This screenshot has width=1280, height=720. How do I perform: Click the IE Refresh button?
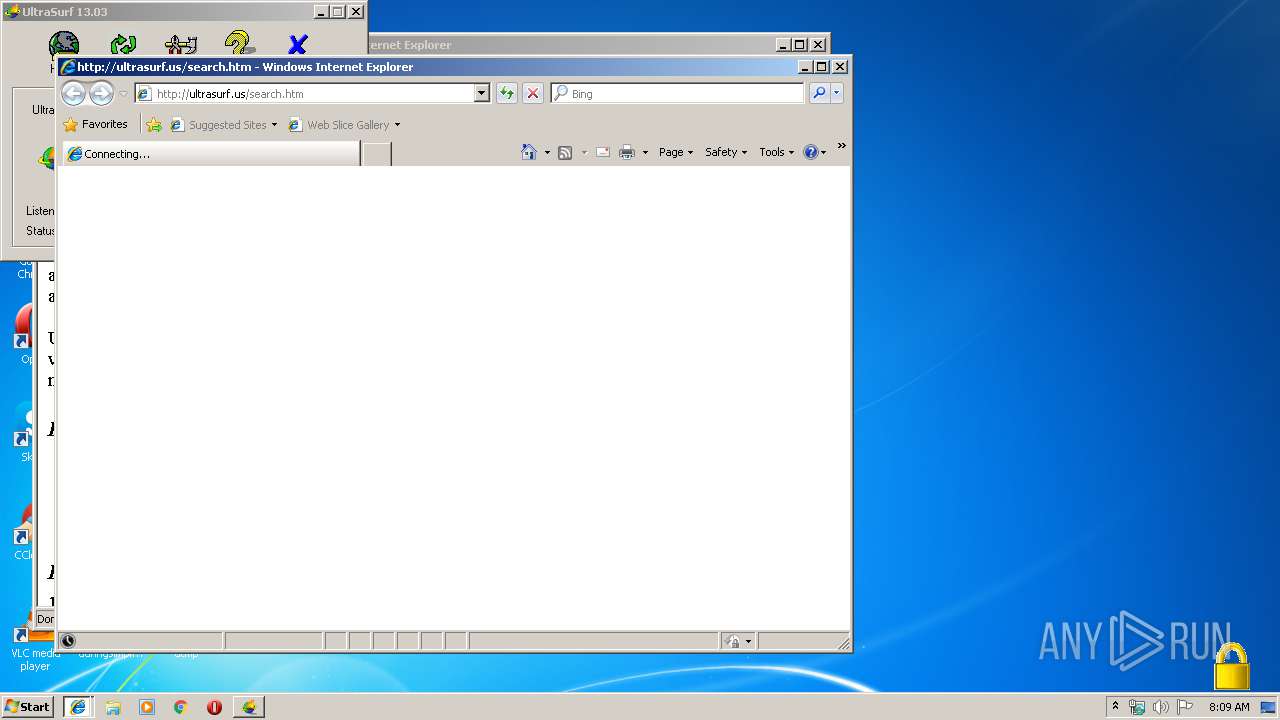click(507, 93)
